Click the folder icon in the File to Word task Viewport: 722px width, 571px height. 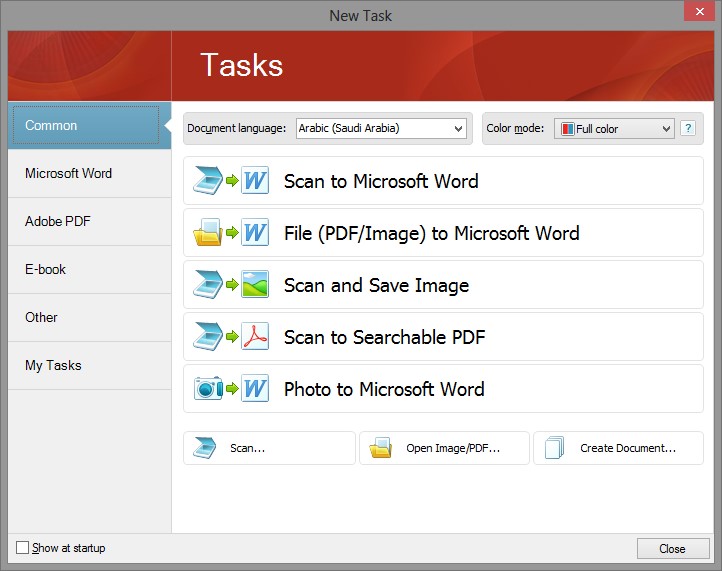tap(208, 233)
